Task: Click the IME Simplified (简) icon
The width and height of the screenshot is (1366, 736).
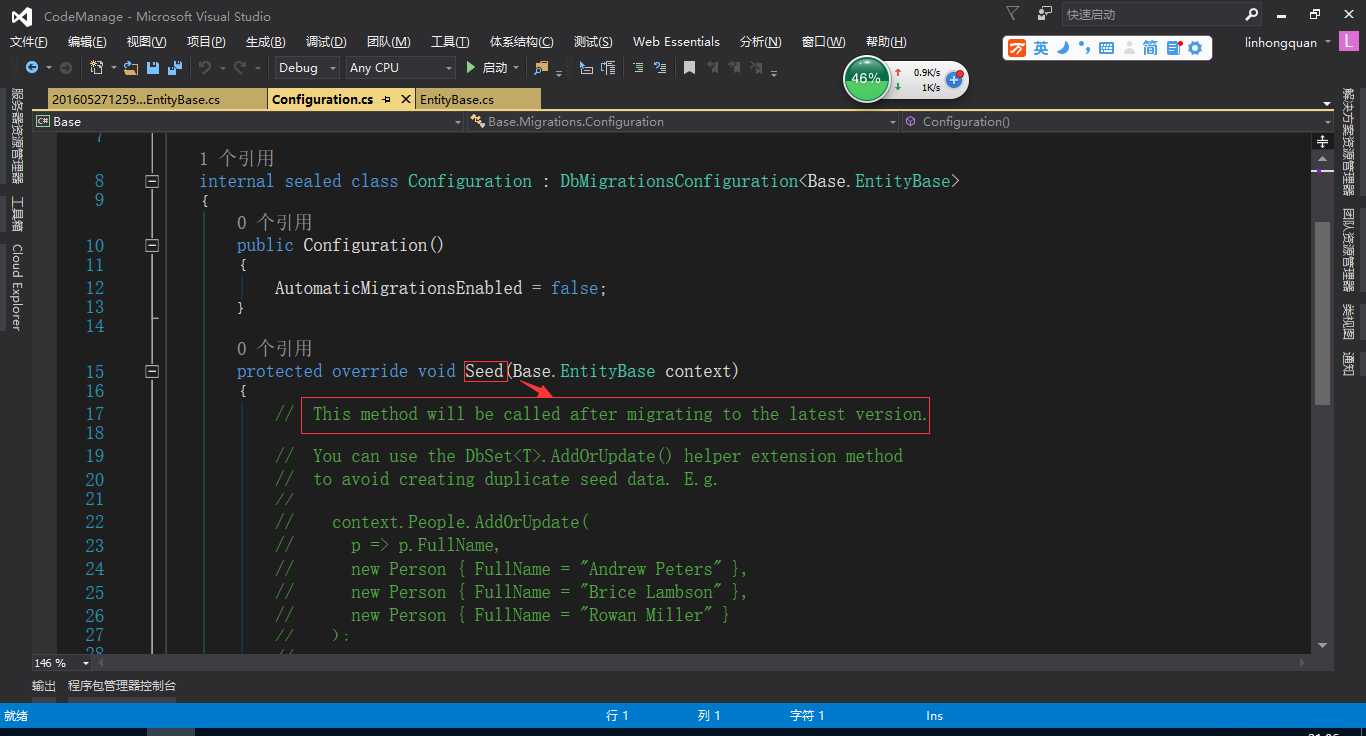Action: pos(1150,48)
